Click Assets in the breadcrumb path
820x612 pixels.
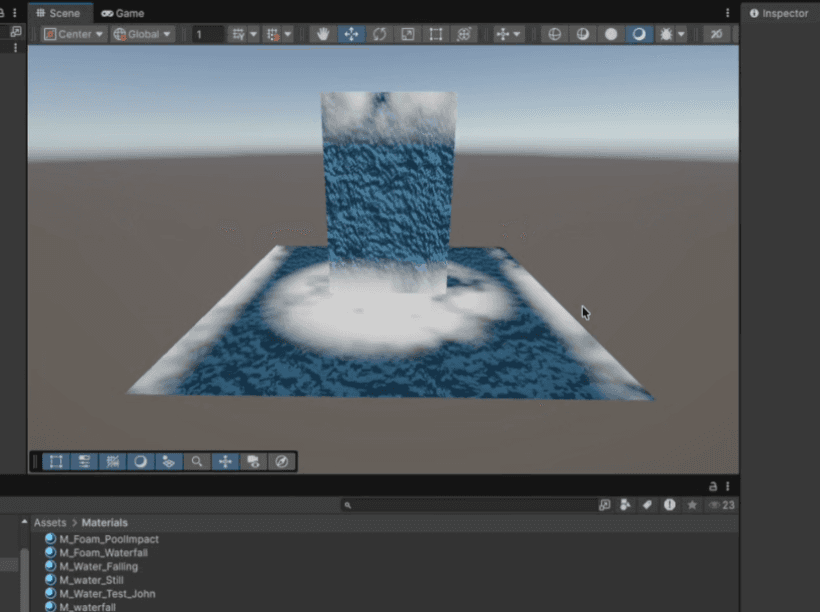50,523
